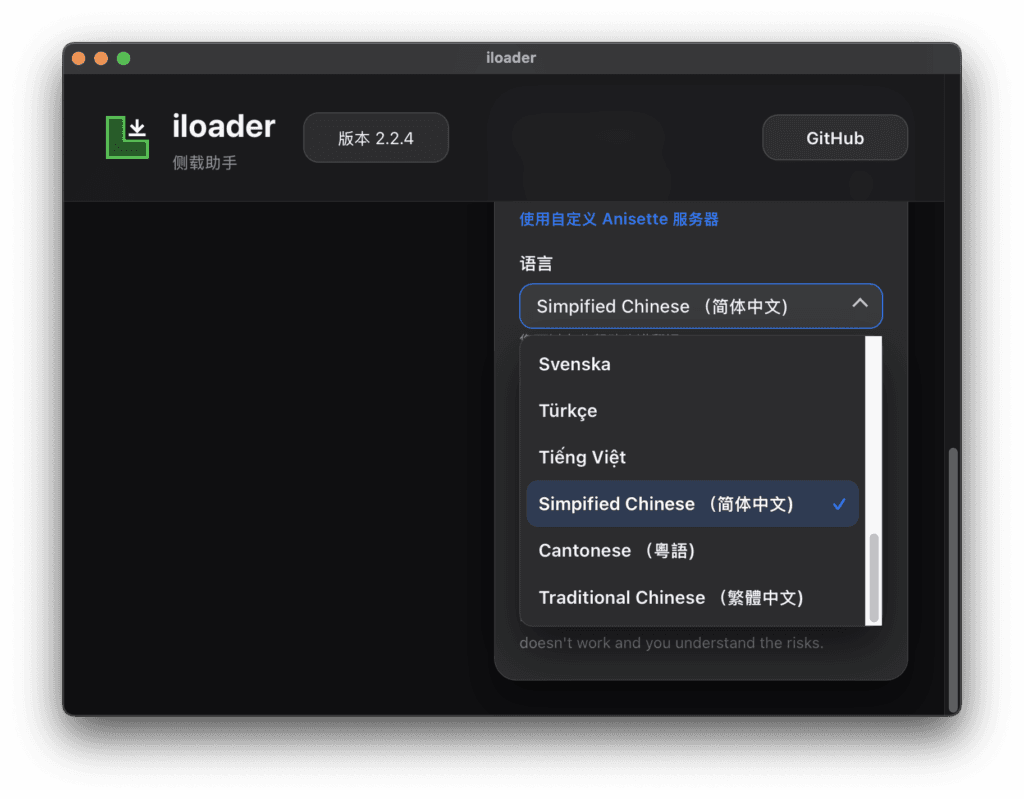Click the window title bar labeled iloader
Image resolution: width=1024 pixels, height=799 pixels.
[x=511, y=58]
